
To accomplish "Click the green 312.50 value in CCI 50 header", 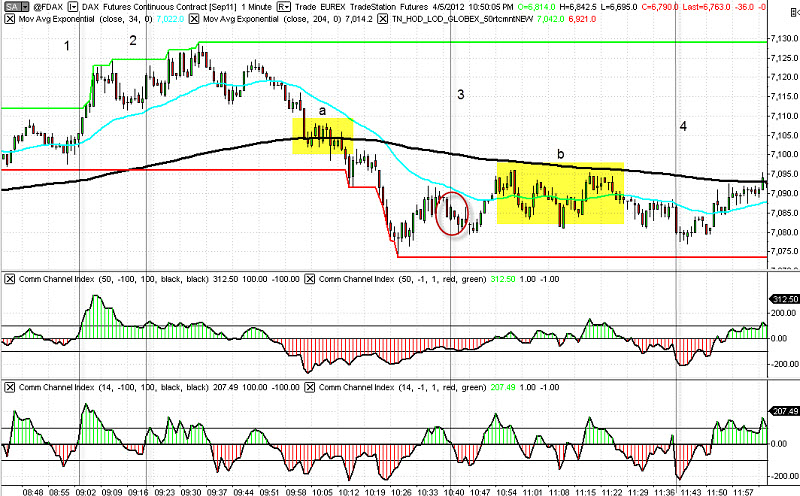I will click(x=503, y=279).
